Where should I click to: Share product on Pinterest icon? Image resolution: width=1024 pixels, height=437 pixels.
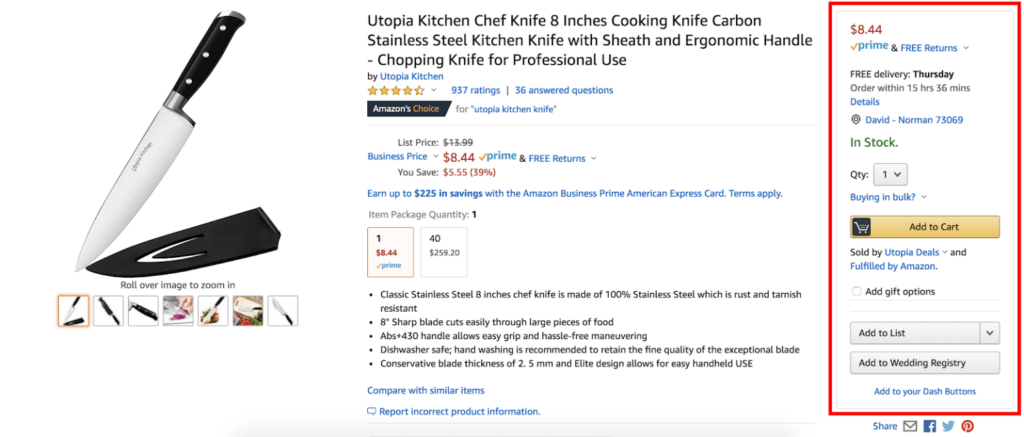pyautogui.click(x=967, y=427)
